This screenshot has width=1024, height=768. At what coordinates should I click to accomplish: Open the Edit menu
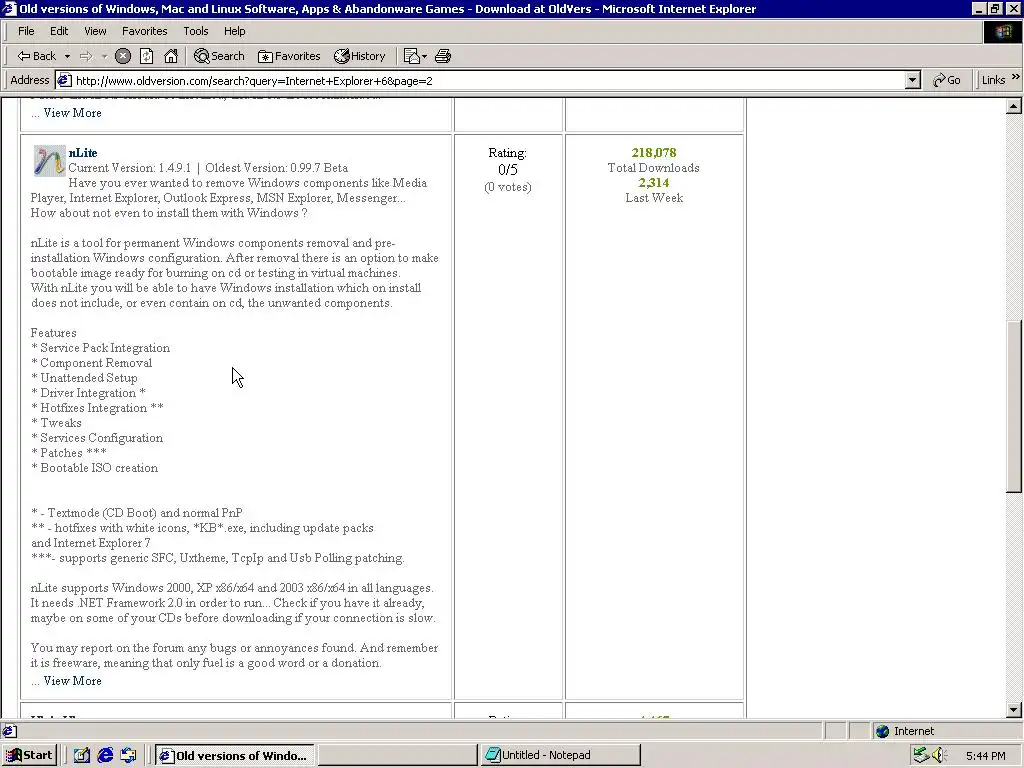pyautogui.click(x=59, y=31)
